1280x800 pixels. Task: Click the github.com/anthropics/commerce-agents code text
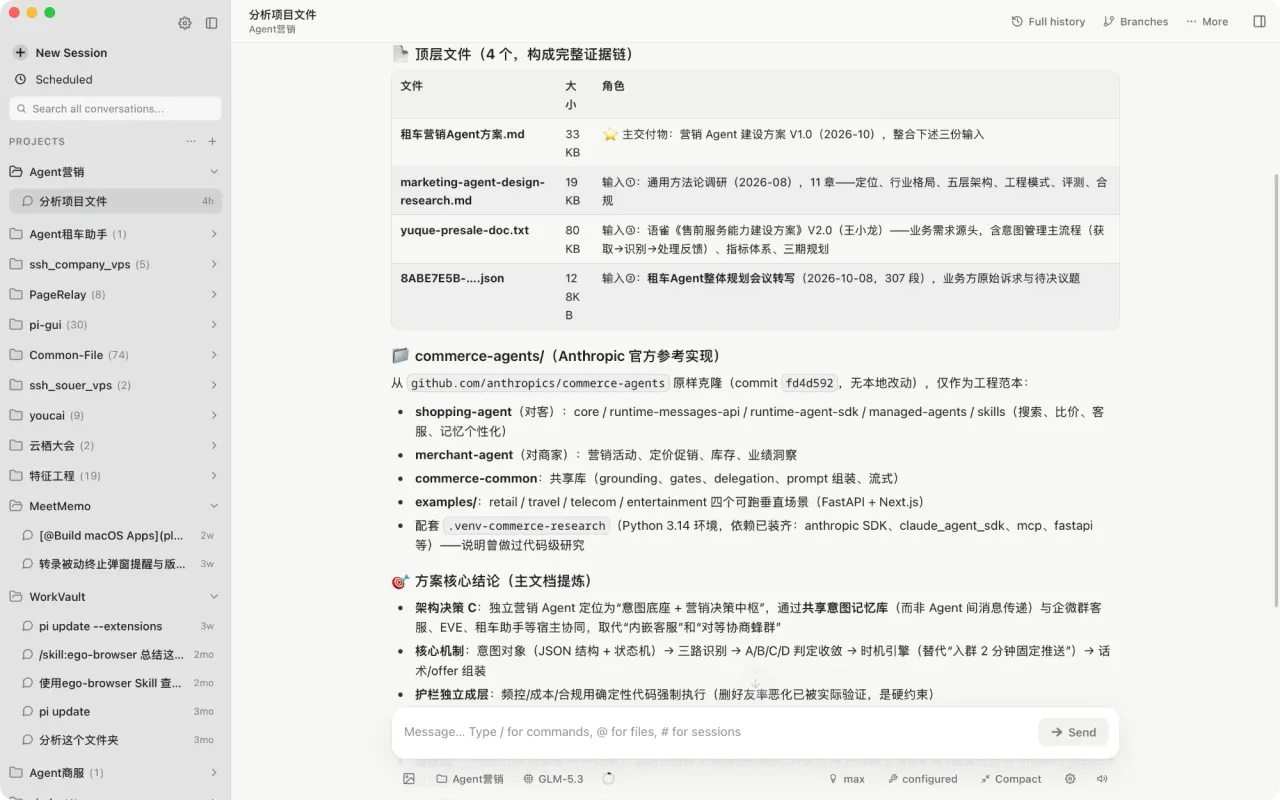pyautogui.click(x=537, y=383)
